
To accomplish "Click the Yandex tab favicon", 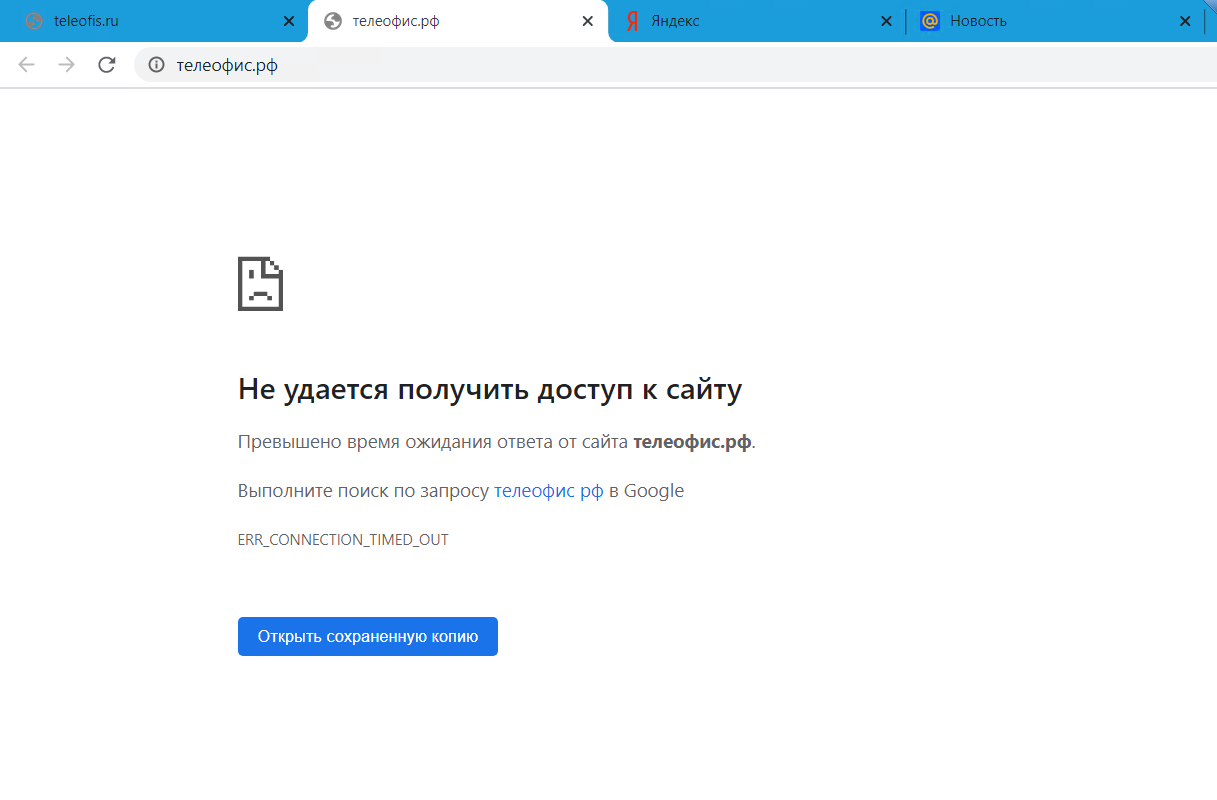I will click(x=633, y=21).
